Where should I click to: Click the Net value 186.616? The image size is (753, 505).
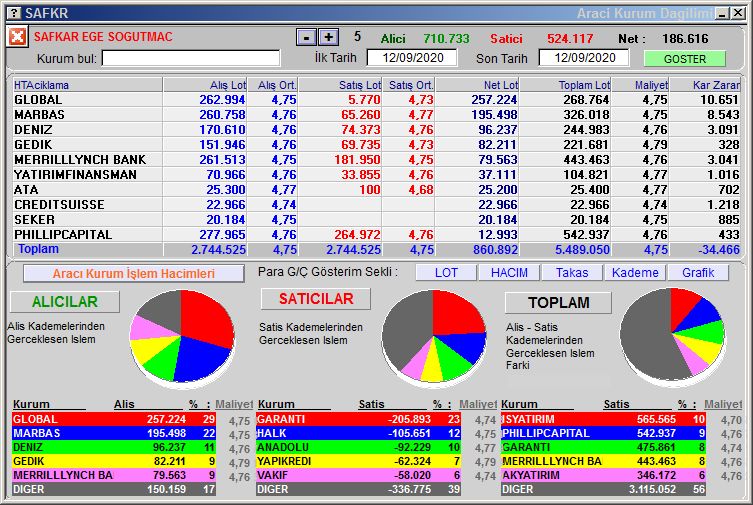point(685,38)
